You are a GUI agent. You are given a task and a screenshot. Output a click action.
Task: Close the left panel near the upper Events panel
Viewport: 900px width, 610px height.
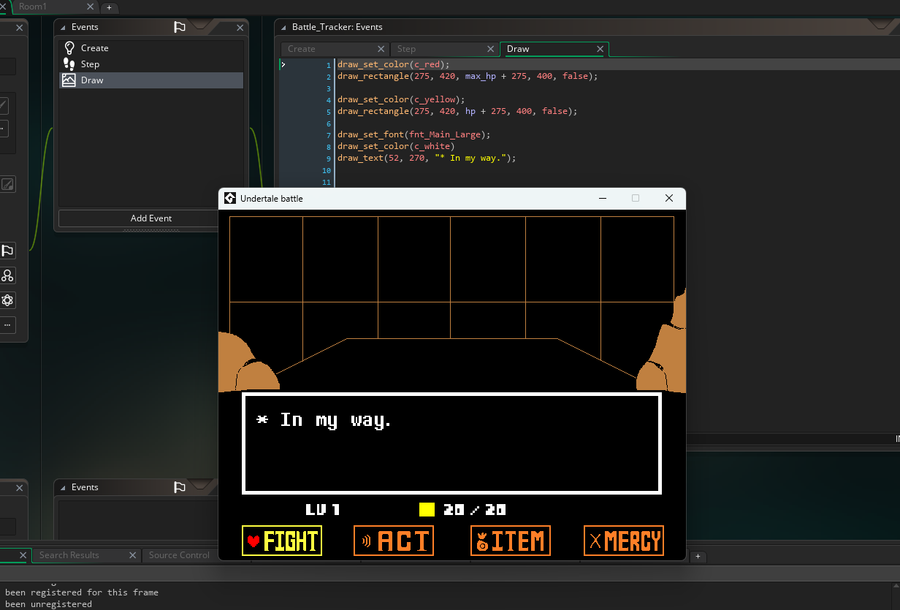click(20, 28)
